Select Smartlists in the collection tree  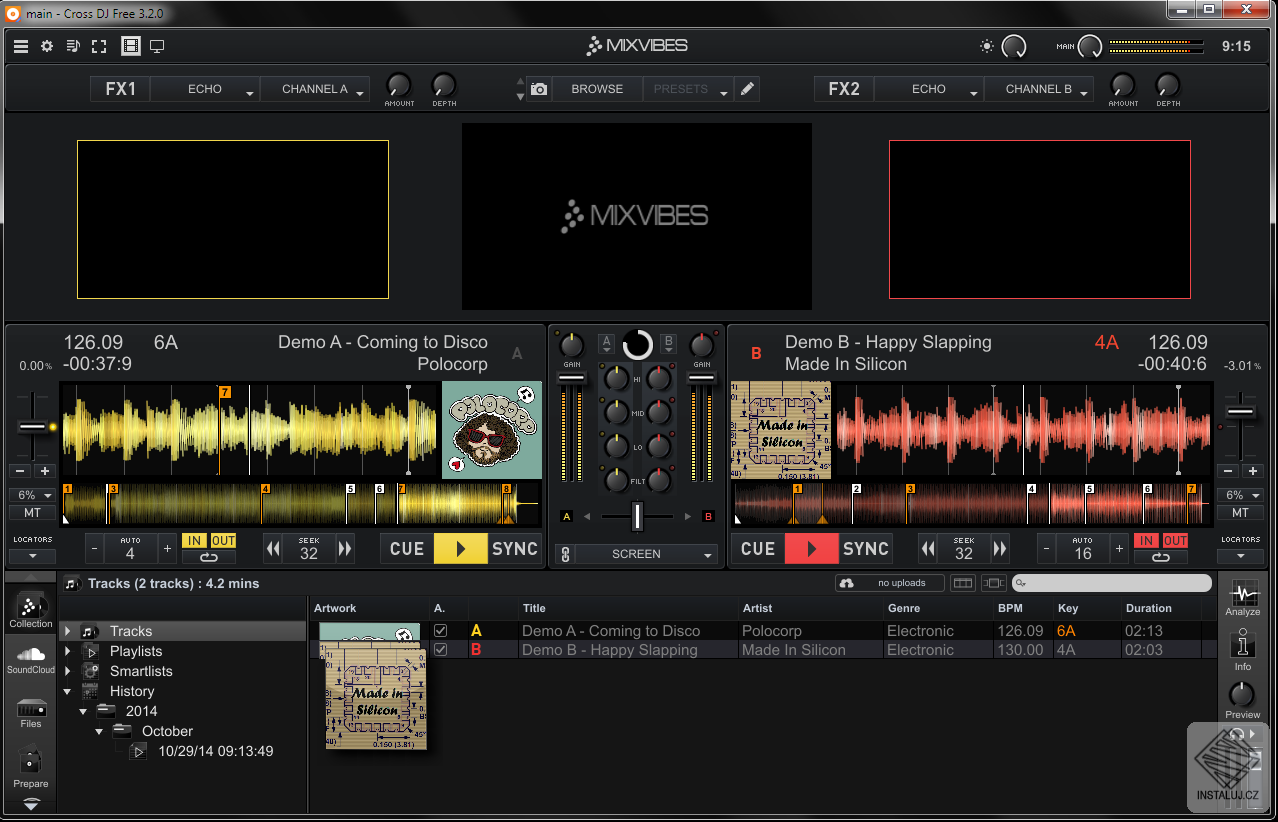point(141,671)
